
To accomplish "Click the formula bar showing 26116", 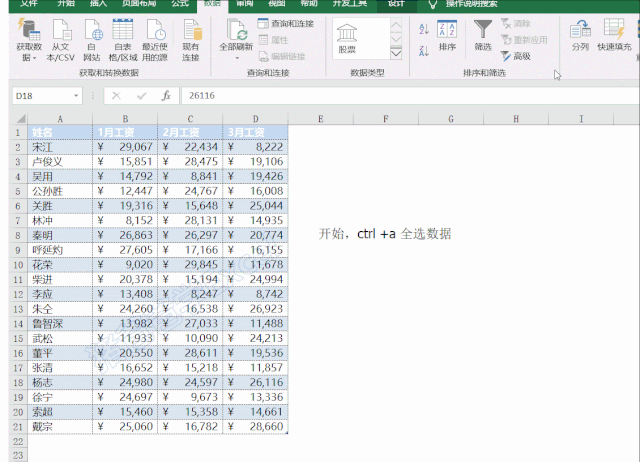I will coord(410,96).
